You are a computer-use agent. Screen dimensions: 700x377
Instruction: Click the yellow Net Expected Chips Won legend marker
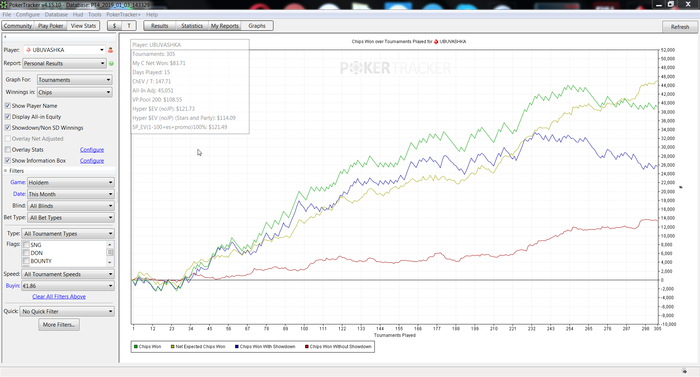pos(172,347)
